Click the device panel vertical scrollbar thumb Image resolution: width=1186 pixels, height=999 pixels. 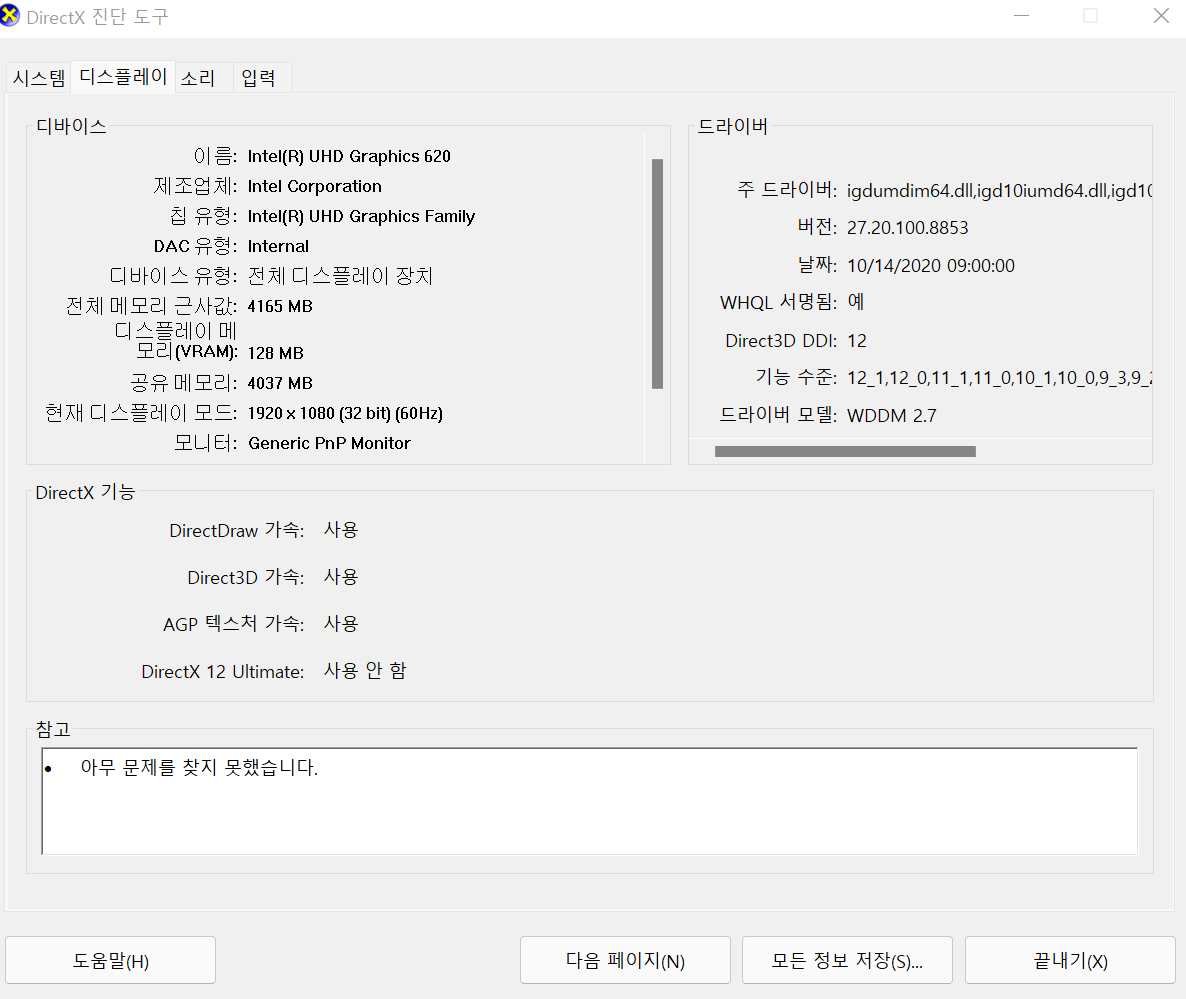pos(657,274)
